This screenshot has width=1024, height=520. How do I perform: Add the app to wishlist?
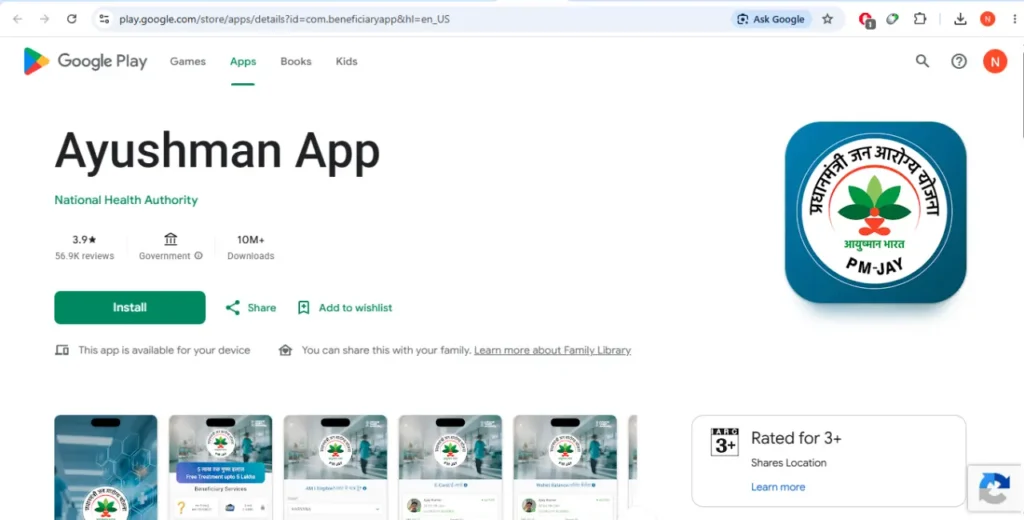(345, 308)
